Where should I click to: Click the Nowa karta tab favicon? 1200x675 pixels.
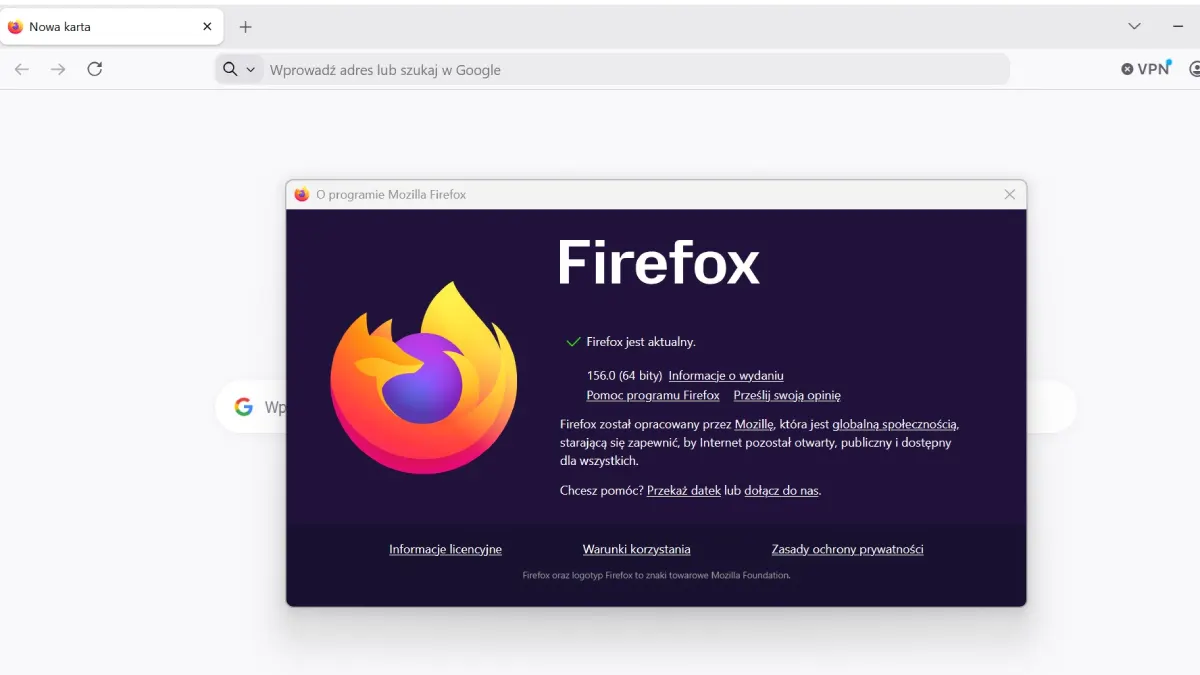[15, 27]
